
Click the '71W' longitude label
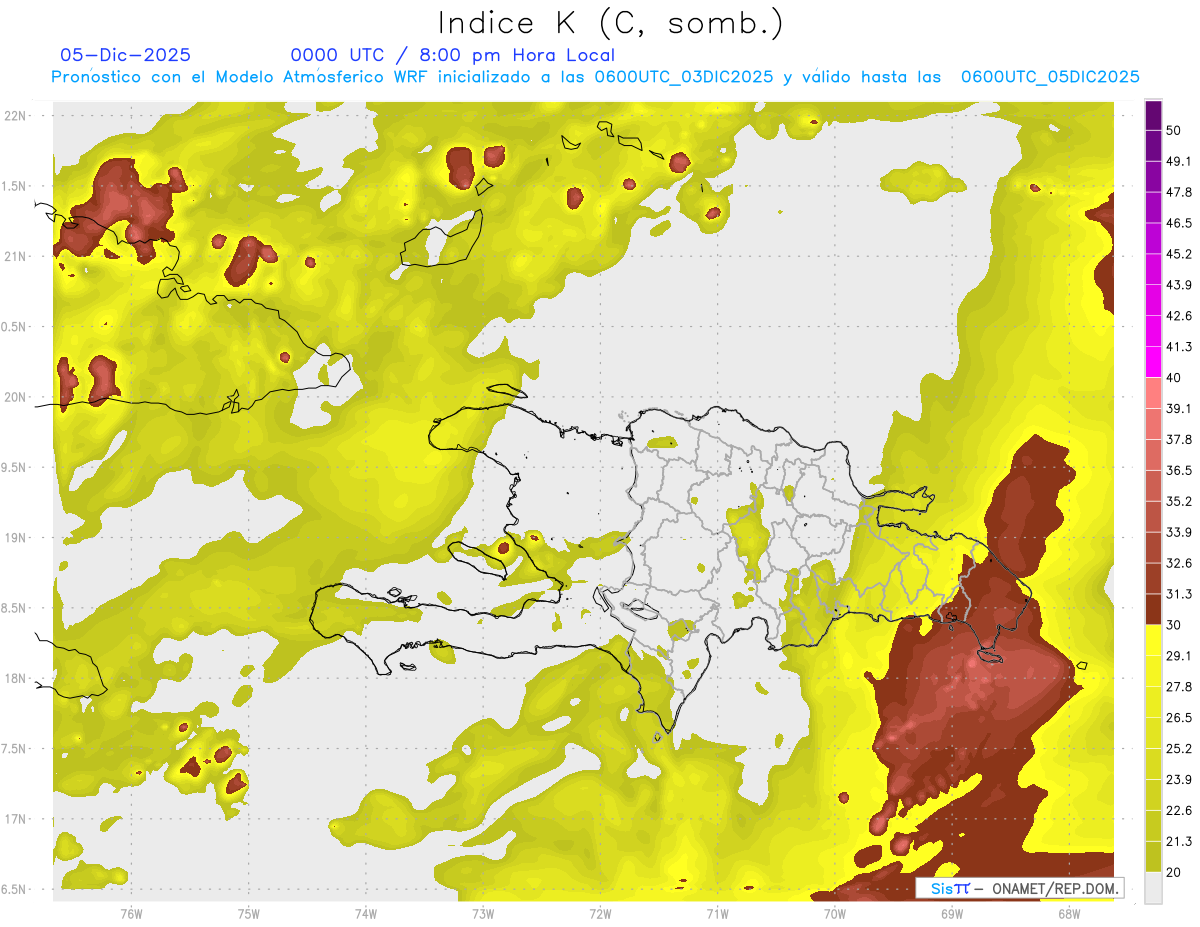[717, 913]
